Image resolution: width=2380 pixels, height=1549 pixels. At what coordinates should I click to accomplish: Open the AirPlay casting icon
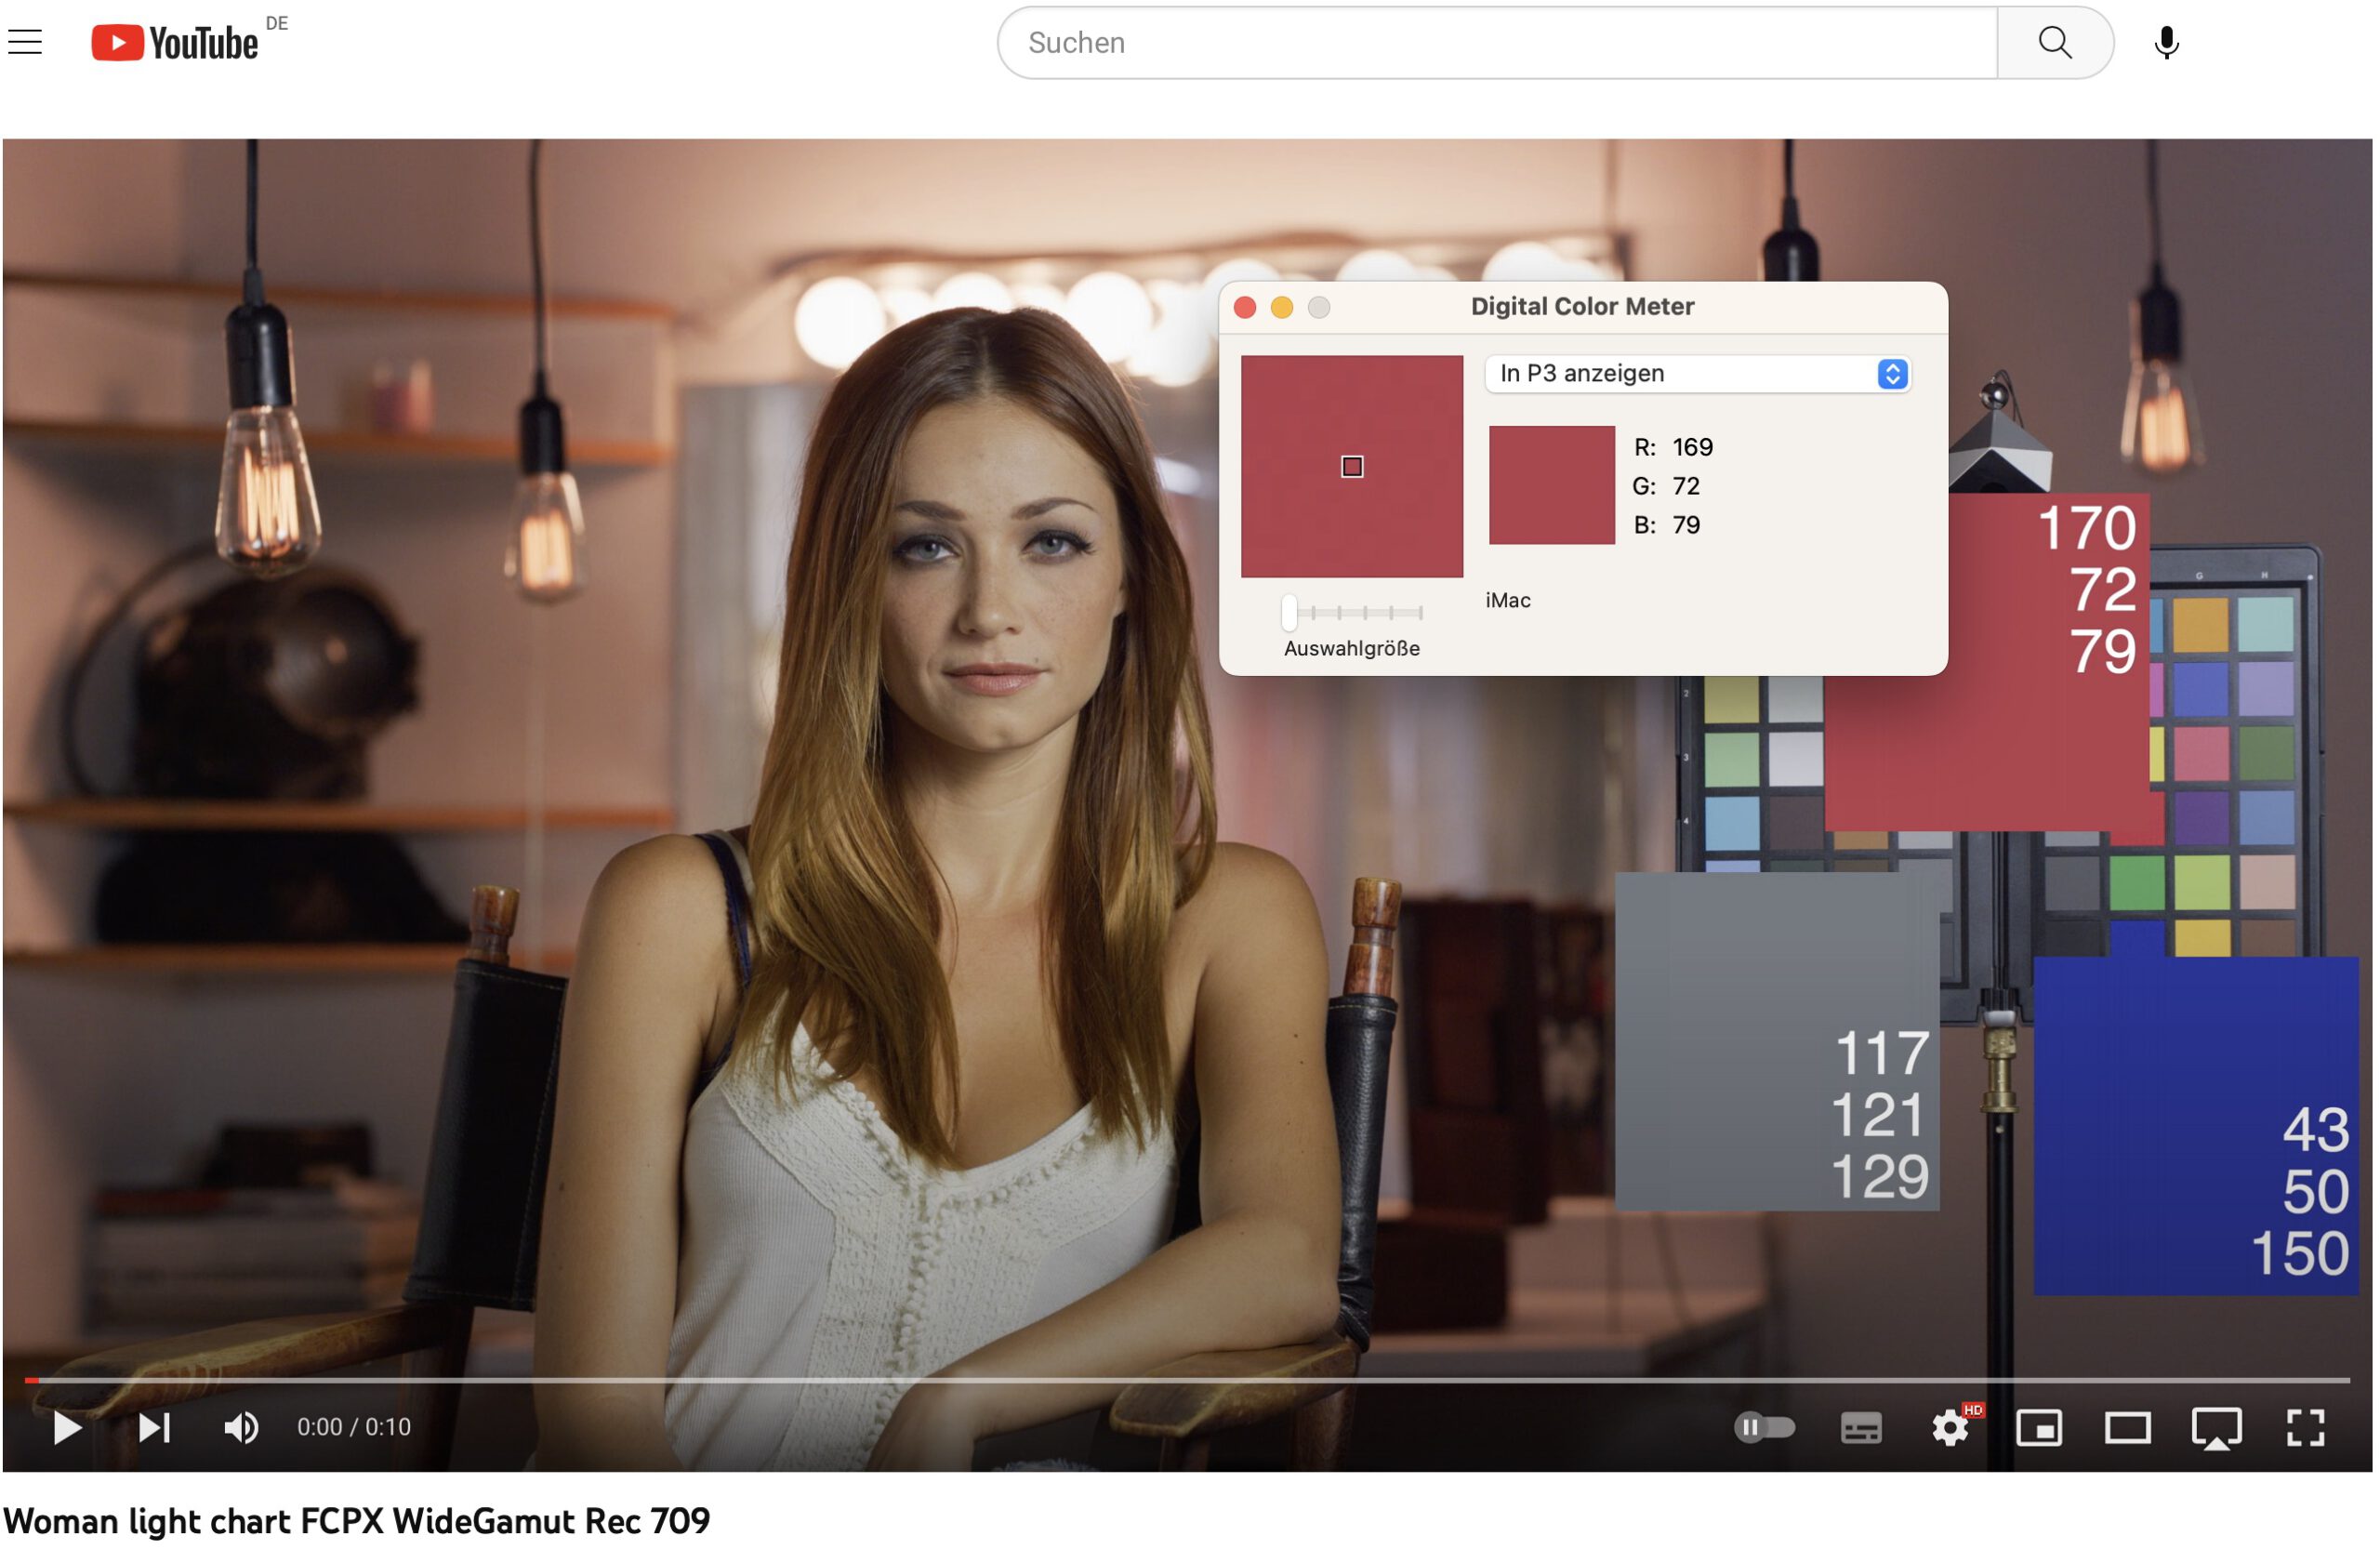click(2217, 1429)
